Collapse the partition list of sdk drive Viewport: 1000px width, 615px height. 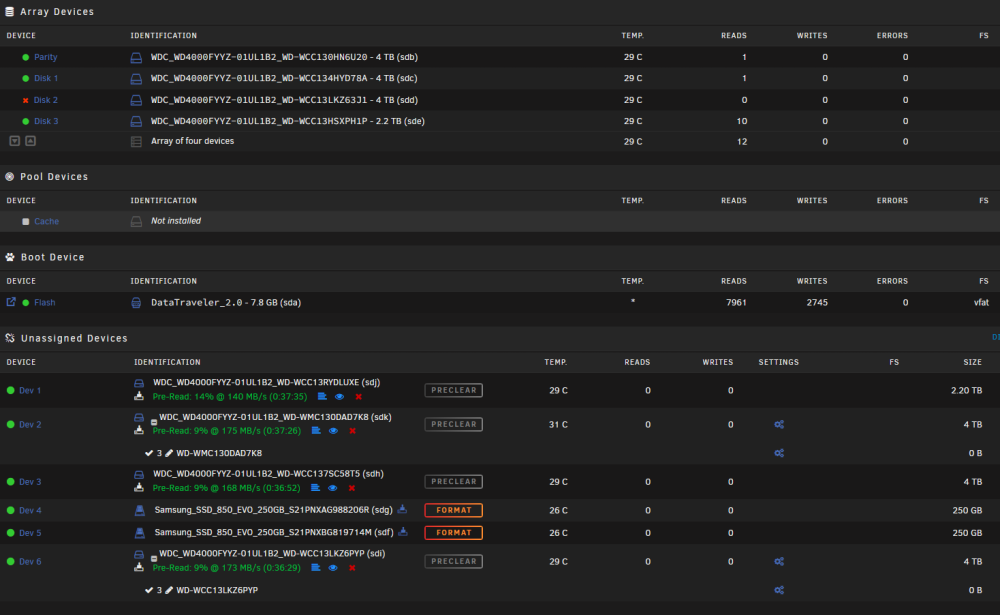(x=154, y=422)
